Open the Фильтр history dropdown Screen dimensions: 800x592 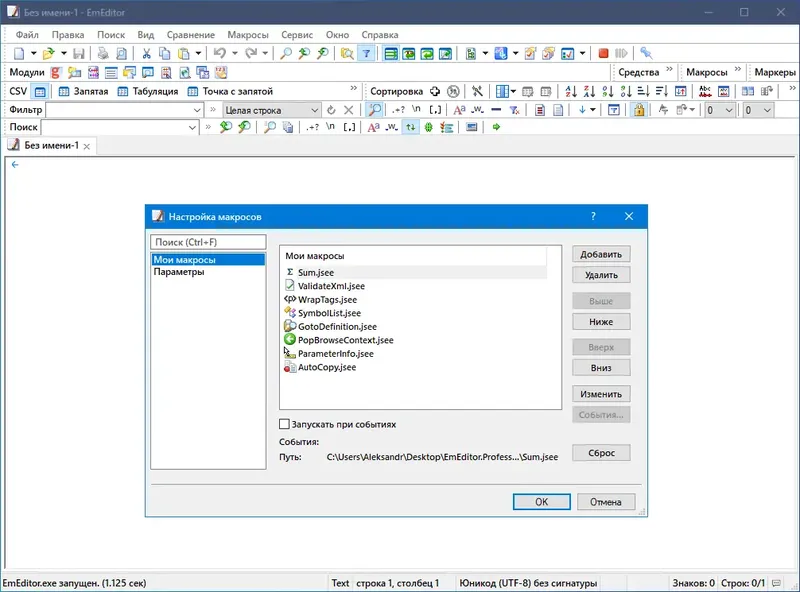pyautogui.click(x=197, y=110)
